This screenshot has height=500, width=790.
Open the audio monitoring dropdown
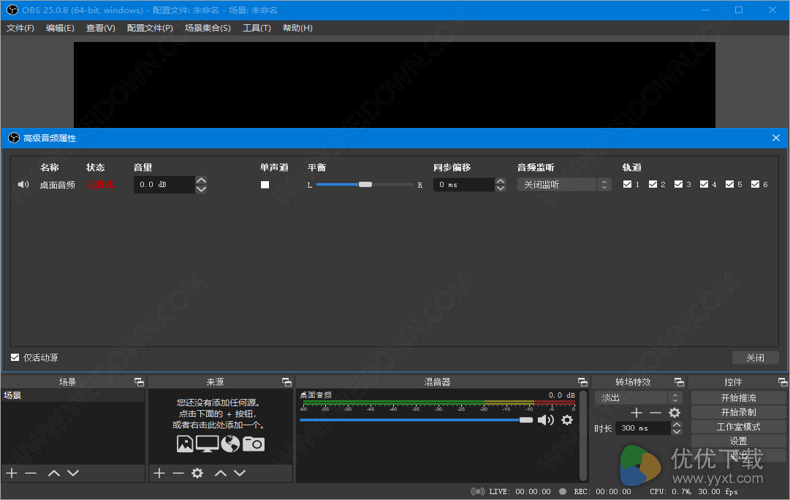564,184
